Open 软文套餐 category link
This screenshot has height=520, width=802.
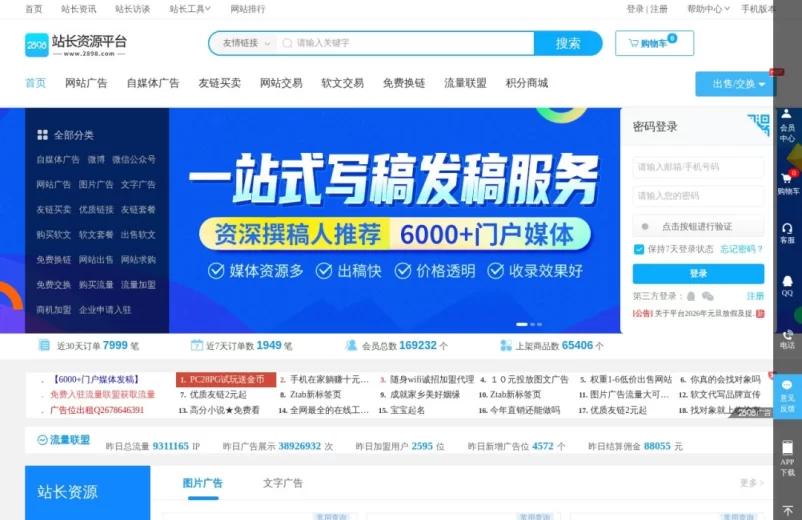(96, 235)
